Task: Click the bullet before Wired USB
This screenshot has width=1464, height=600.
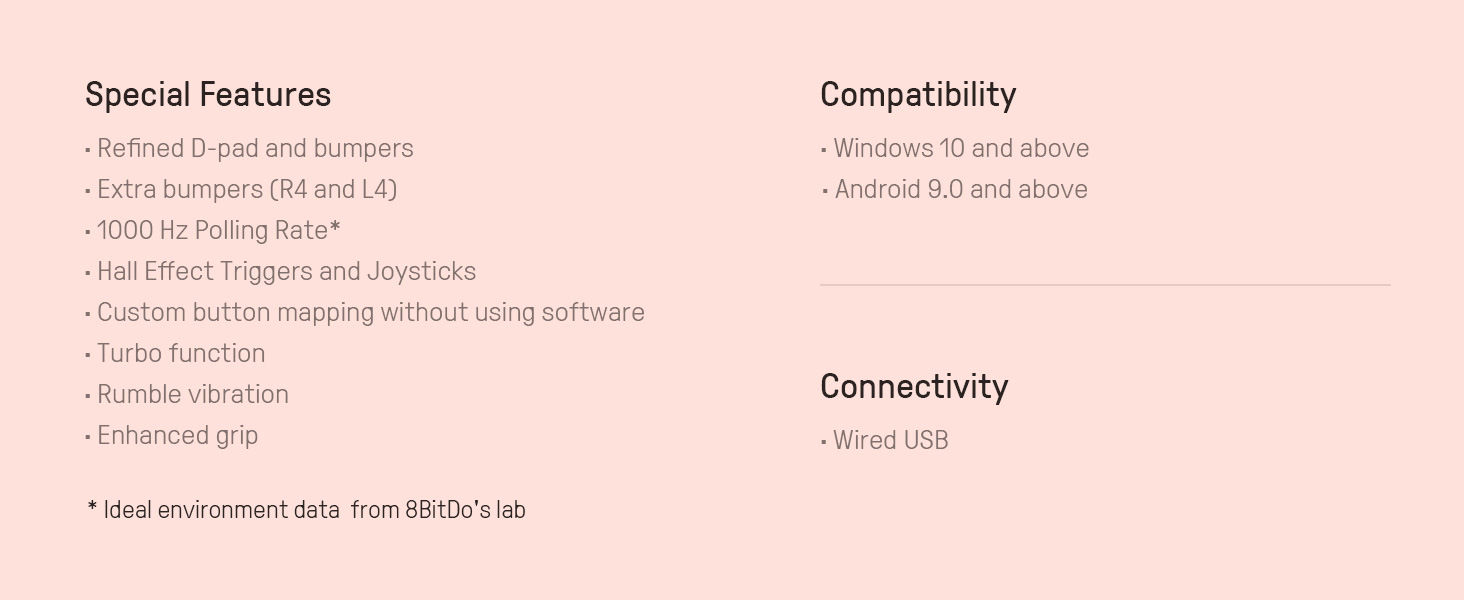Action: (824, 442)
